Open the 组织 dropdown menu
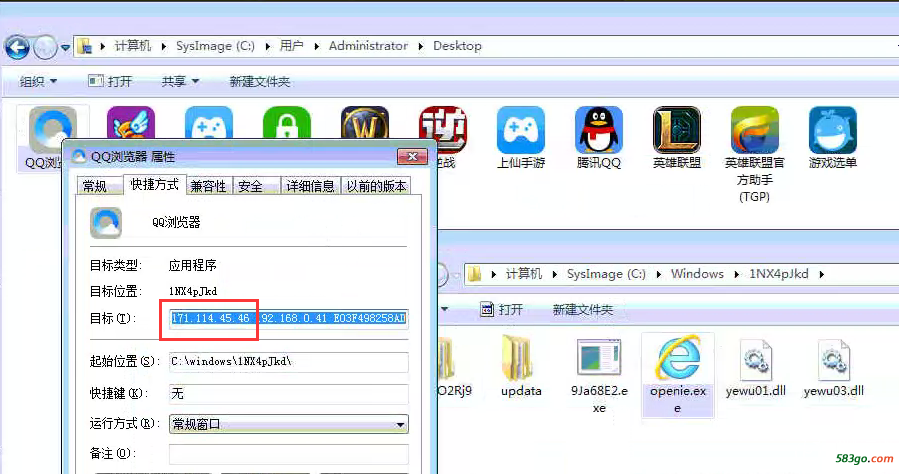Viewport: 899px width, 474px height. point(38,81)
